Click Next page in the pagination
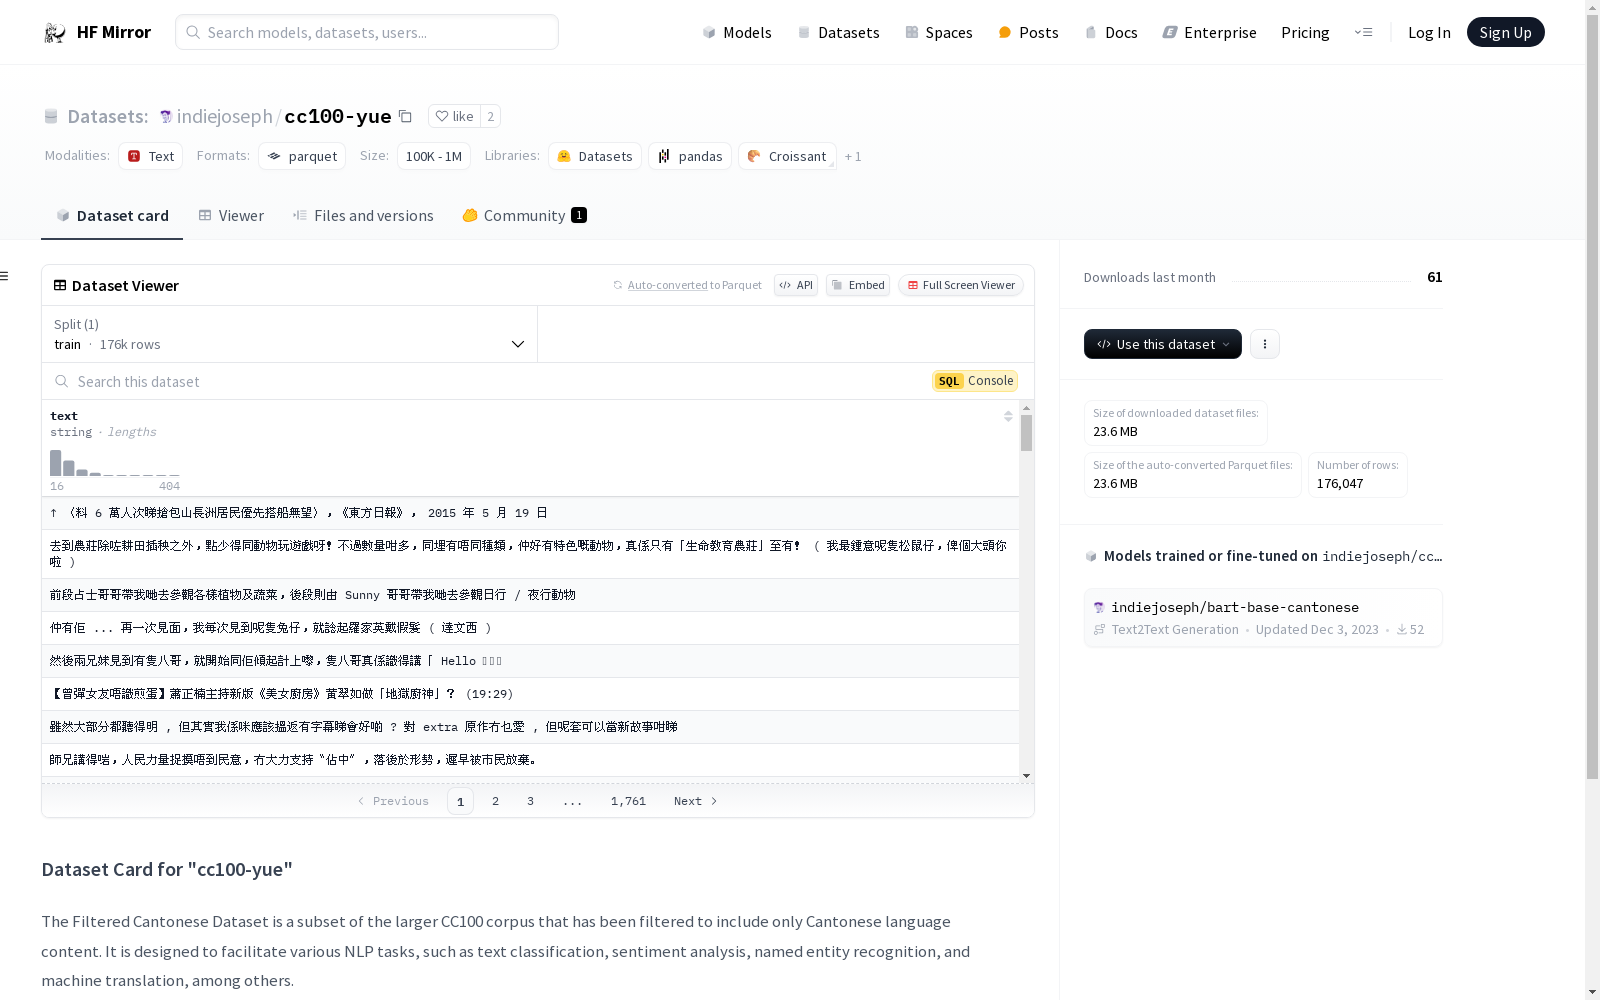This screenshot has width=1600, height=1000. coord(696,801)
